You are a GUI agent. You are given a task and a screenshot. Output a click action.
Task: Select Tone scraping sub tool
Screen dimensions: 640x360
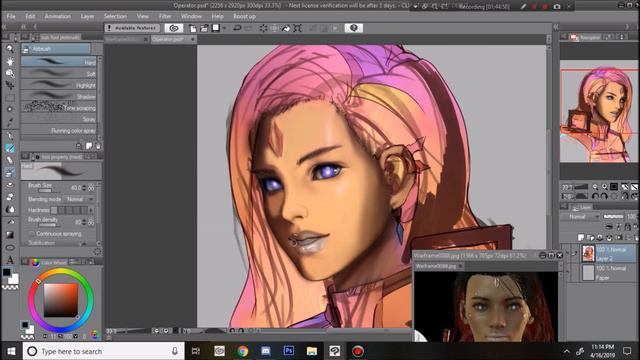click(x=59, y=108)
